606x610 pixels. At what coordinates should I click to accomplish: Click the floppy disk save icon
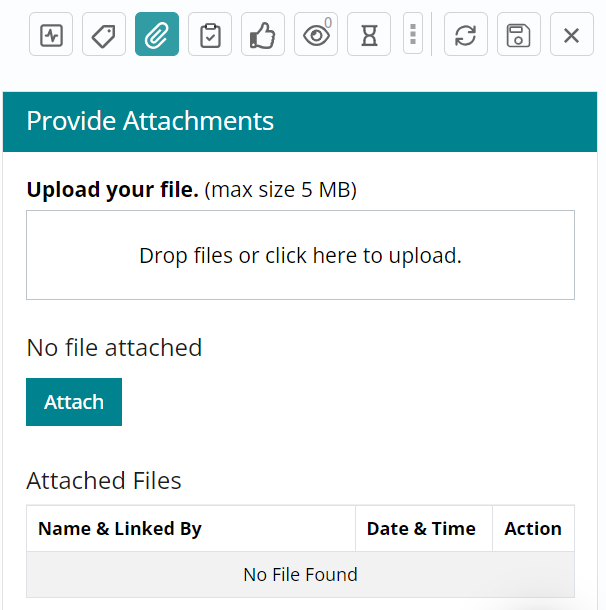[x=518, y=35]
